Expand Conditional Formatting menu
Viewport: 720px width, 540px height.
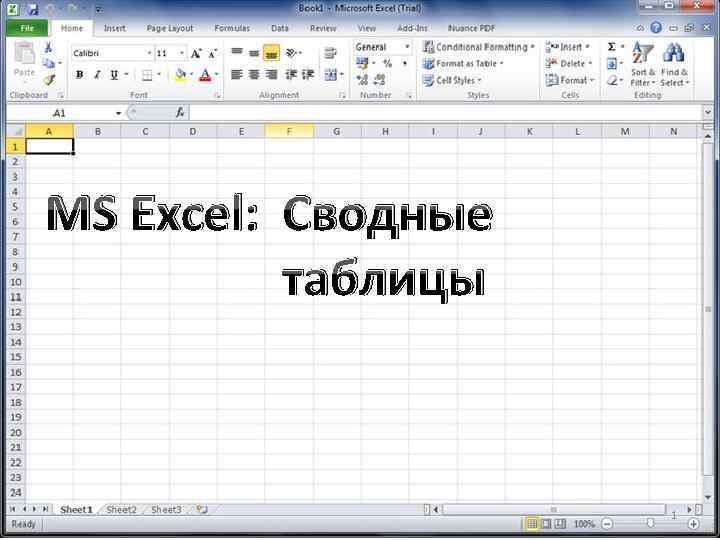(x=478, y=47)
